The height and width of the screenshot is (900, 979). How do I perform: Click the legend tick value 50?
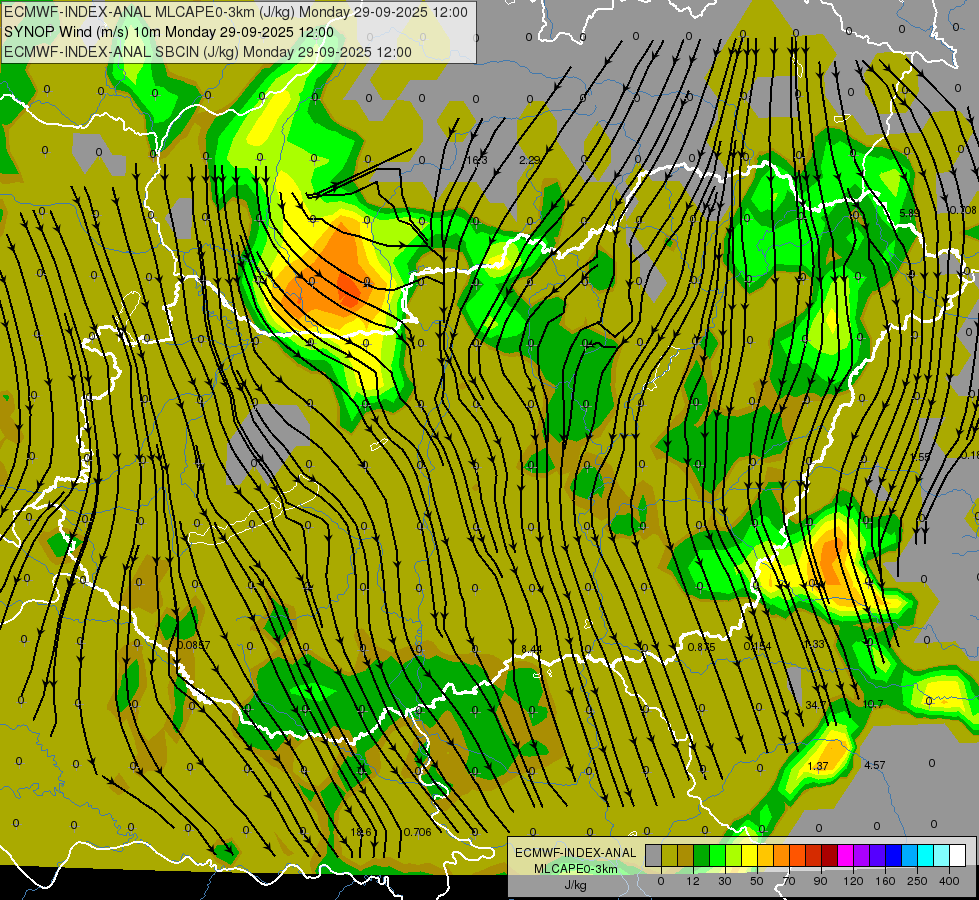click(x=757, y=881)
